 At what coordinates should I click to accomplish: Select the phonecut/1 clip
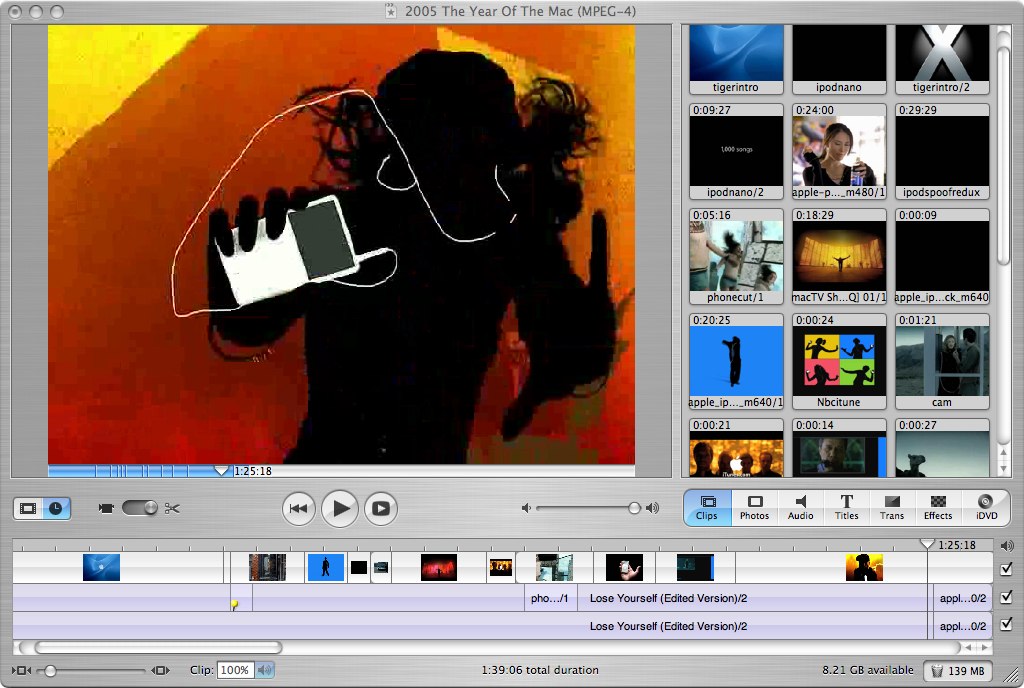tap(736, 257)
